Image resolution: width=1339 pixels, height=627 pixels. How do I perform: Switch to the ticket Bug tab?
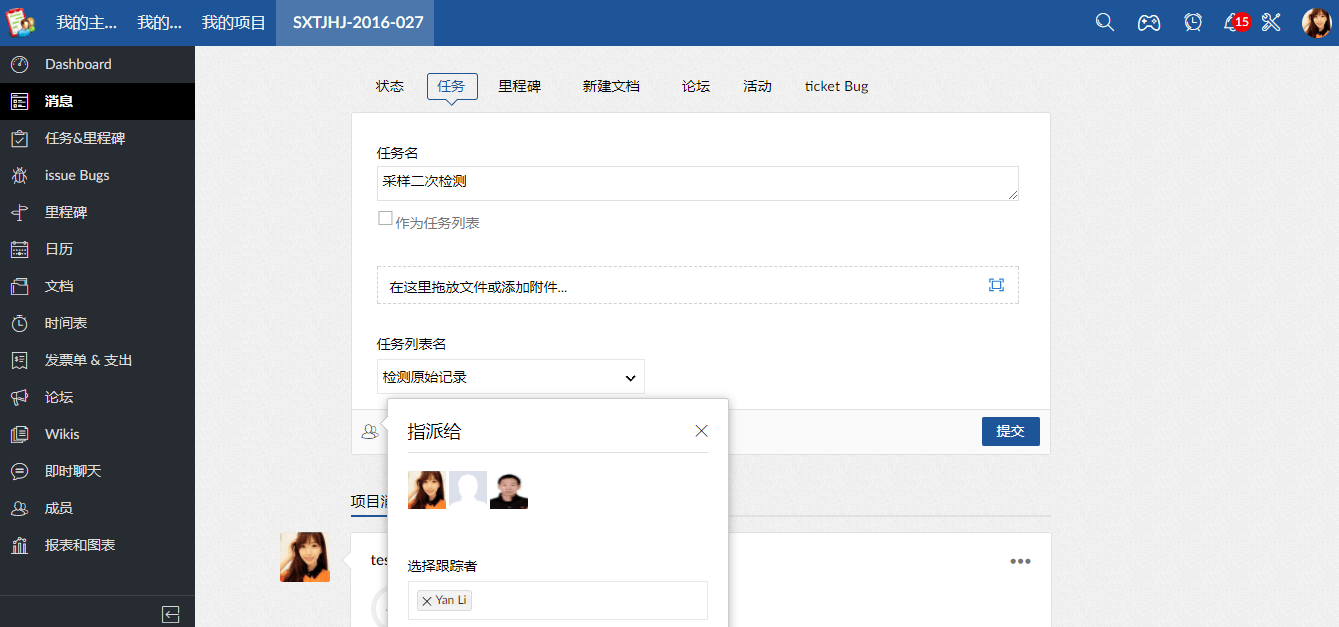click(x=836, y=86)
